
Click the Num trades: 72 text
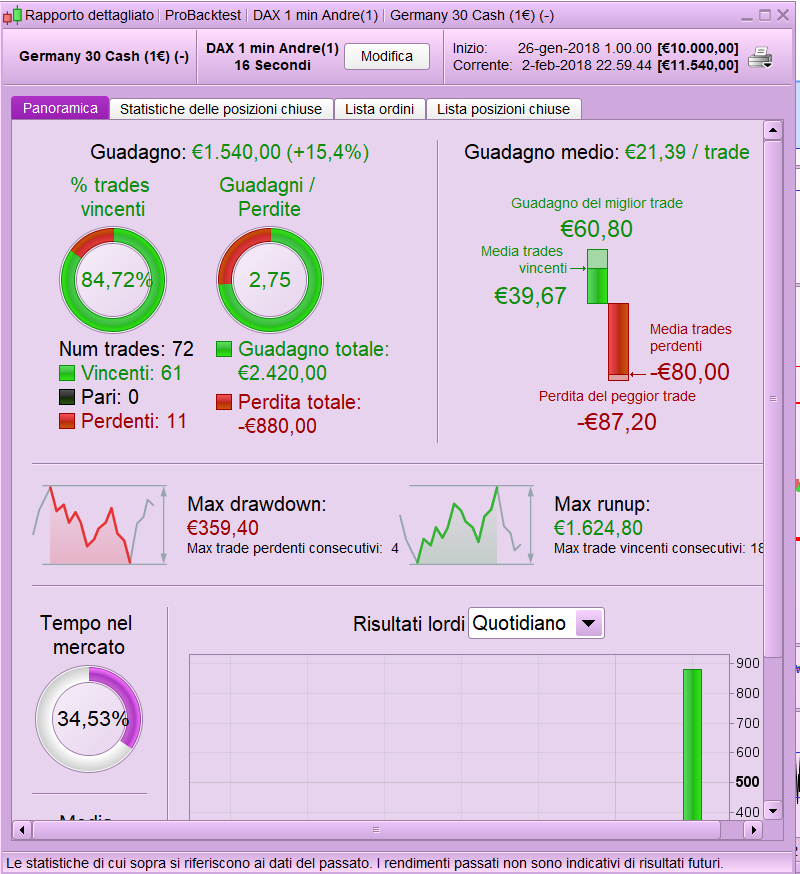pos(127,349)
